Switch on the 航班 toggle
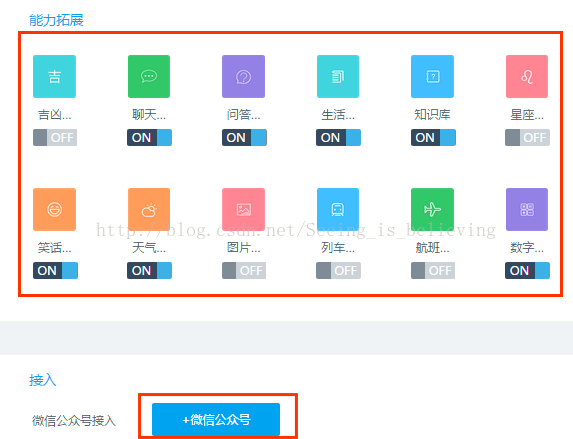This screenshot has width=573, height=439. 433,270
